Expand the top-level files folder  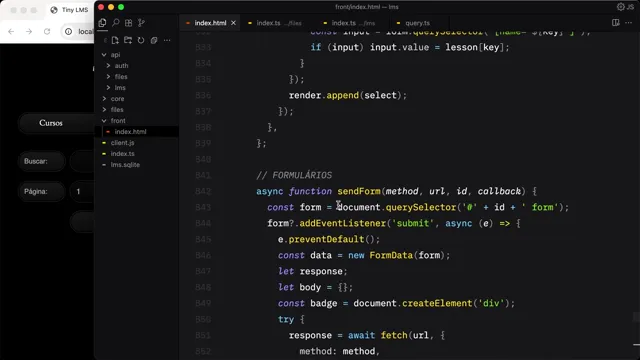pyautogui.click(x=104, y=109)
